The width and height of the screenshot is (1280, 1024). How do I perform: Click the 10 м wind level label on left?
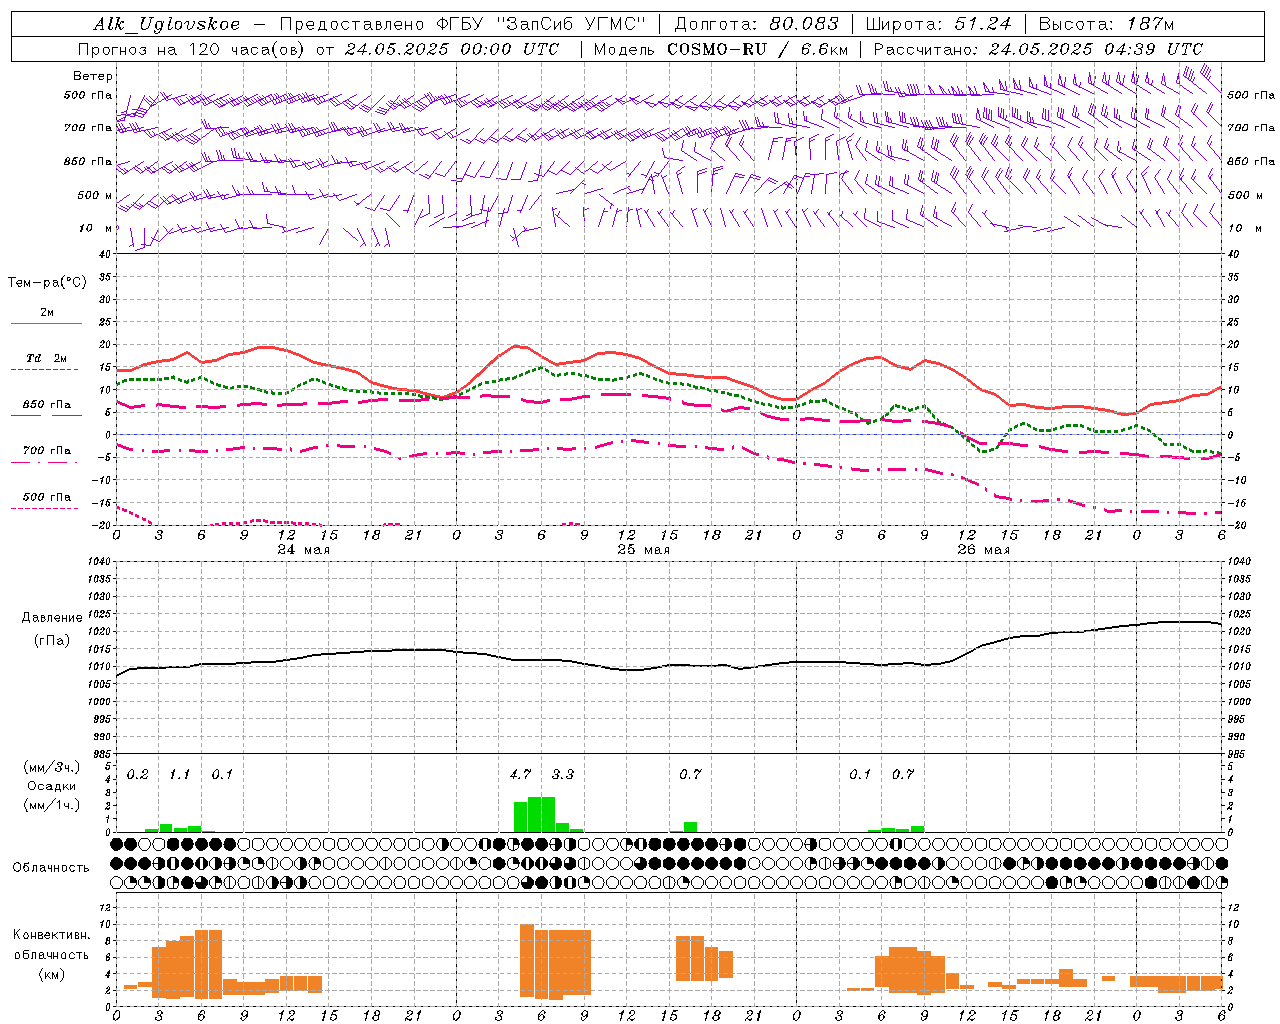click(x=97, y=229)
